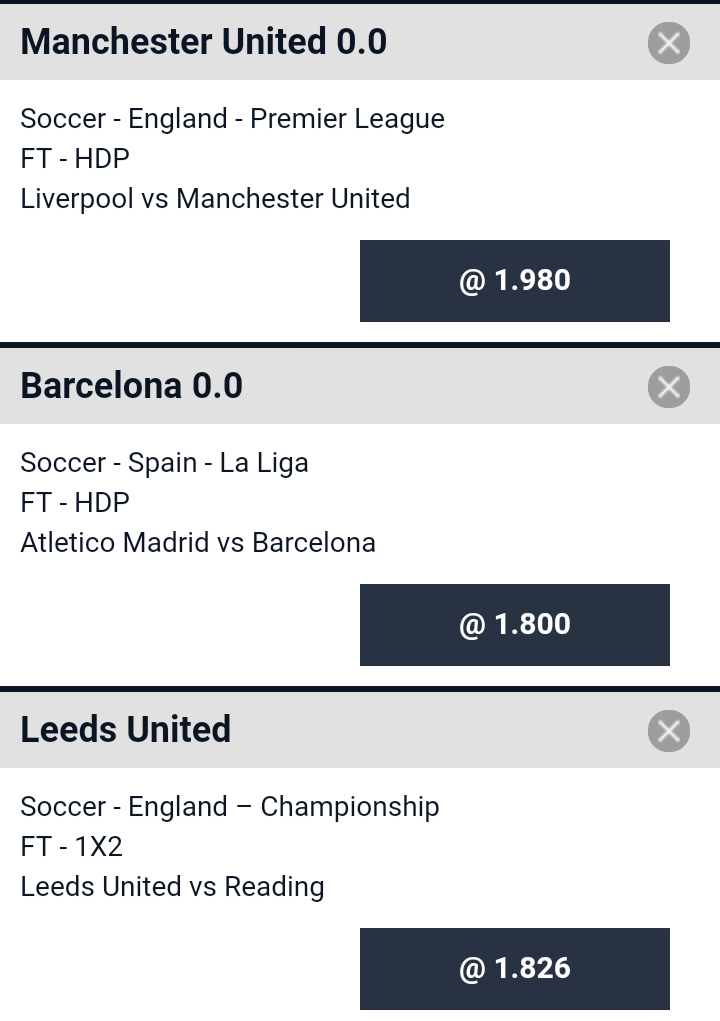Click Soccer - England - Premier League text
Image resolution: width=720 pixels, height=1021 pixels.
(232, 119)
